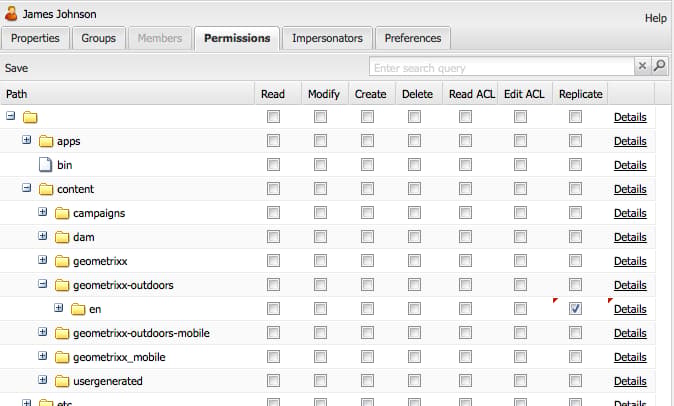The image size is (674, 406).
Task: Select the apps folder icon
Action: tap(46, 141)
